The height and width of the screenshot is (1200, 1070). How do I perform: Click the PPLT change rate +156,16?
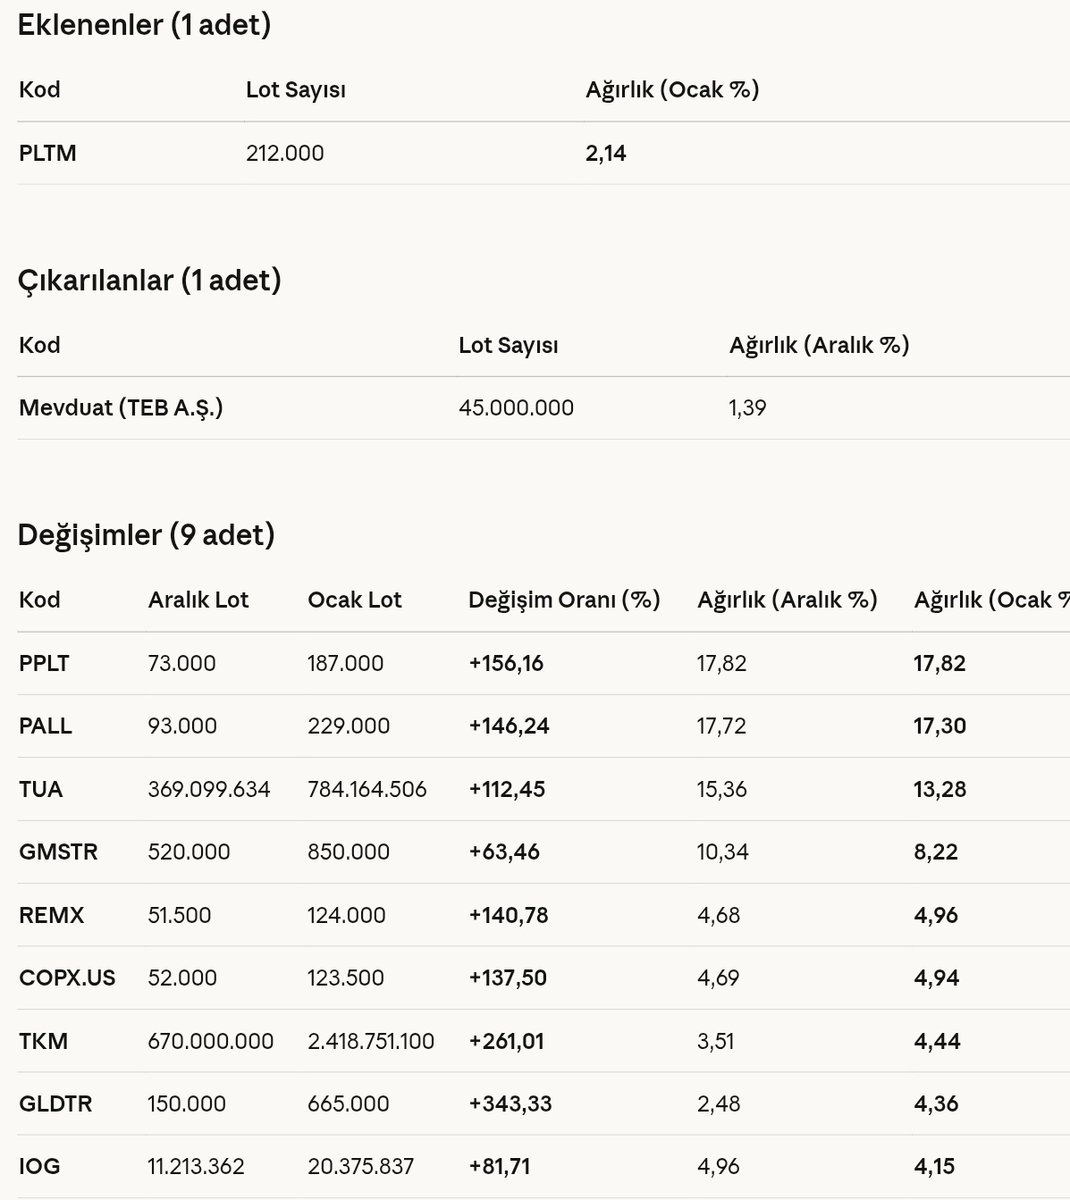coord(506,663)
